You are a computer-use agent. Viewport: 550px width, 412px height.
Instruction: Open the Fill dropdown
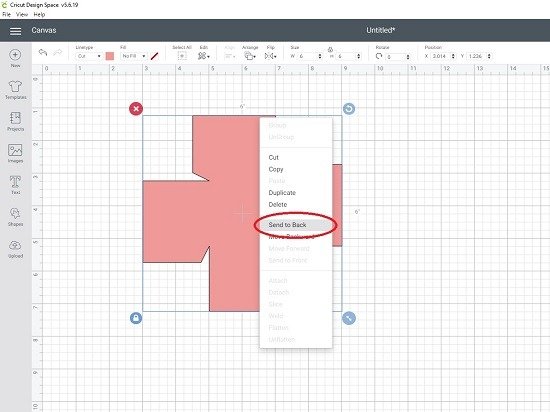(x=133, y=56)
